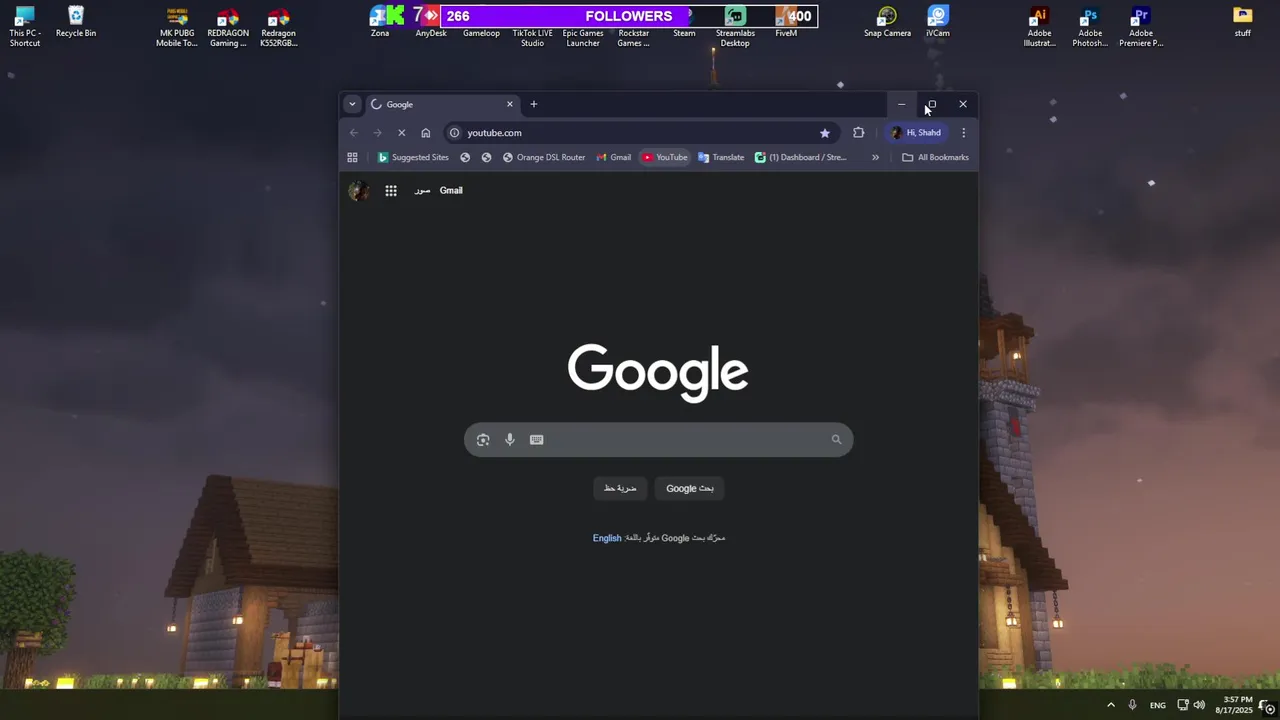Open the REDRAGON Gaming desktop icon
Viewport: 1280px width, 720px height.
pos(228,27)
